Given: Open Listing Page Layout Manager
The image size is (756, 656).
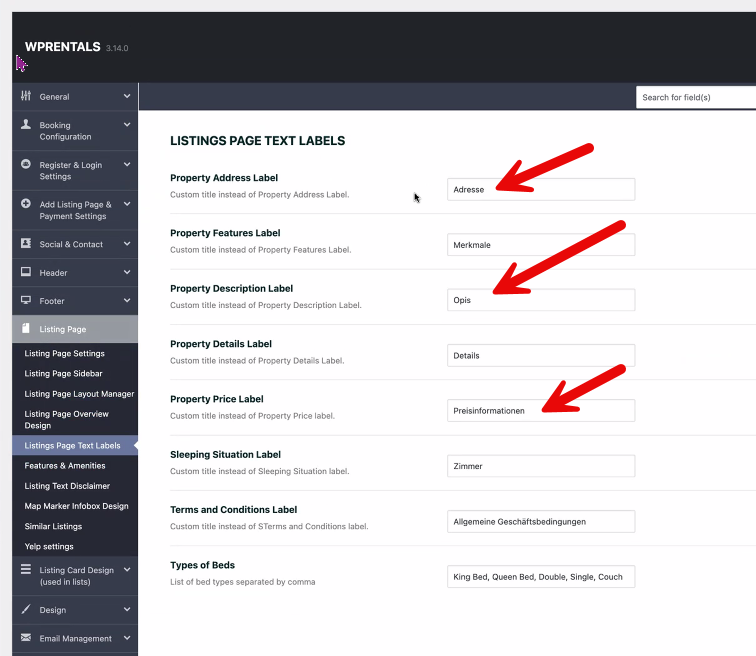Looking at the screenshot, I should click(79, 394).
